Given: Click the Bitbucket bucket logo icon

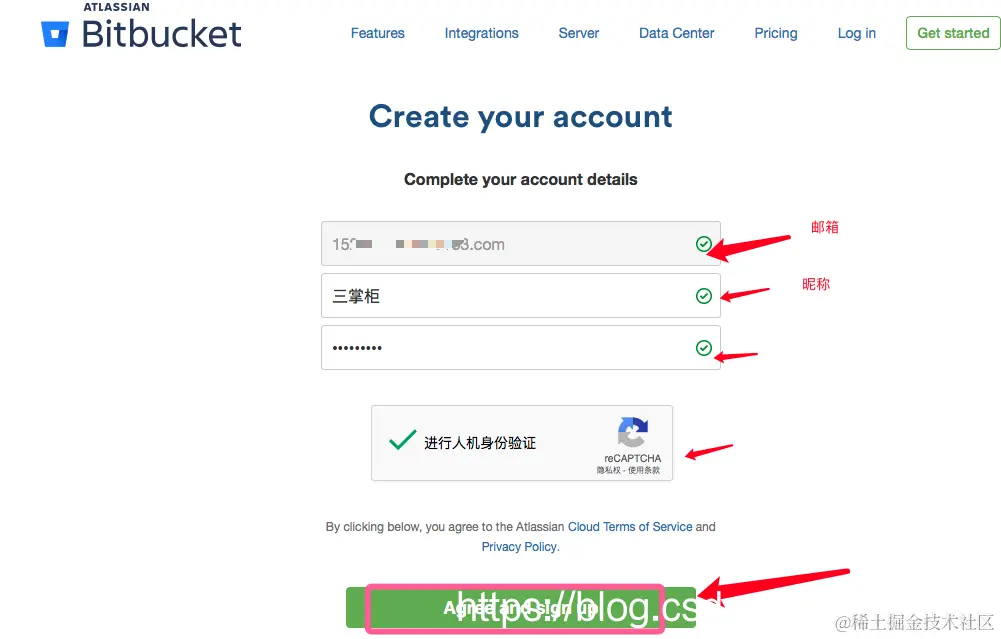Looking at the screenshot, I should point(55,34).
